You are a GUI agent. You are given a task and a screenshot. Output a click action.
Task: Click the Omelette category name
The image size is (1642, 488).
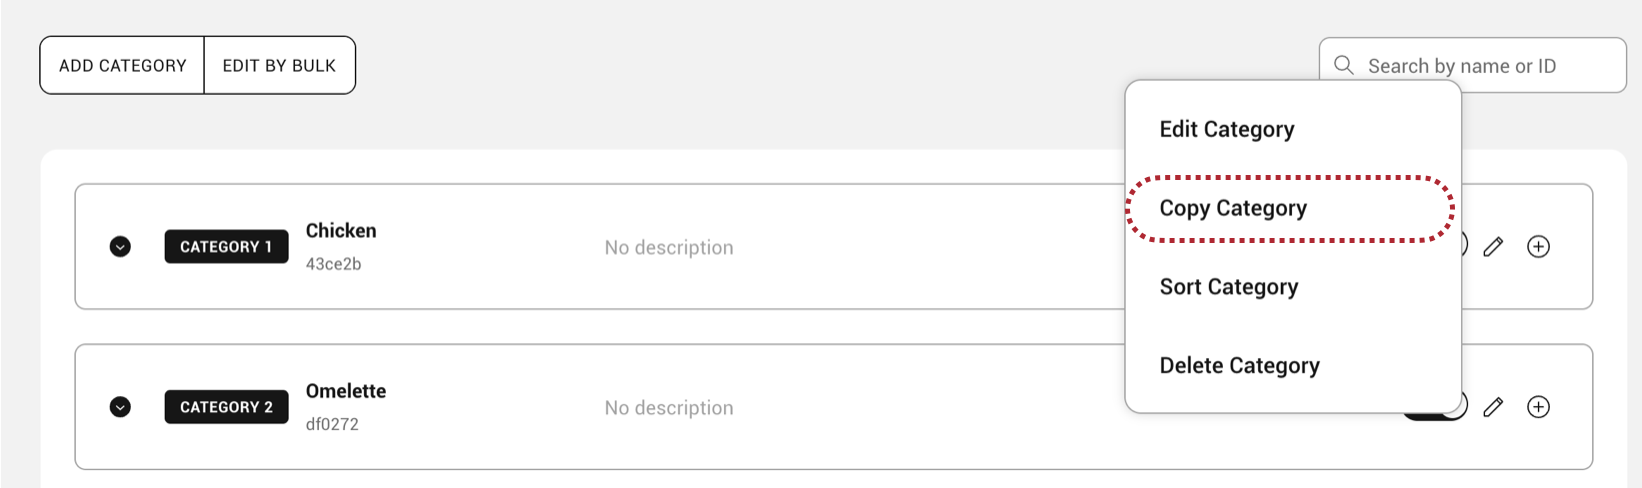(x=346, y=391)
